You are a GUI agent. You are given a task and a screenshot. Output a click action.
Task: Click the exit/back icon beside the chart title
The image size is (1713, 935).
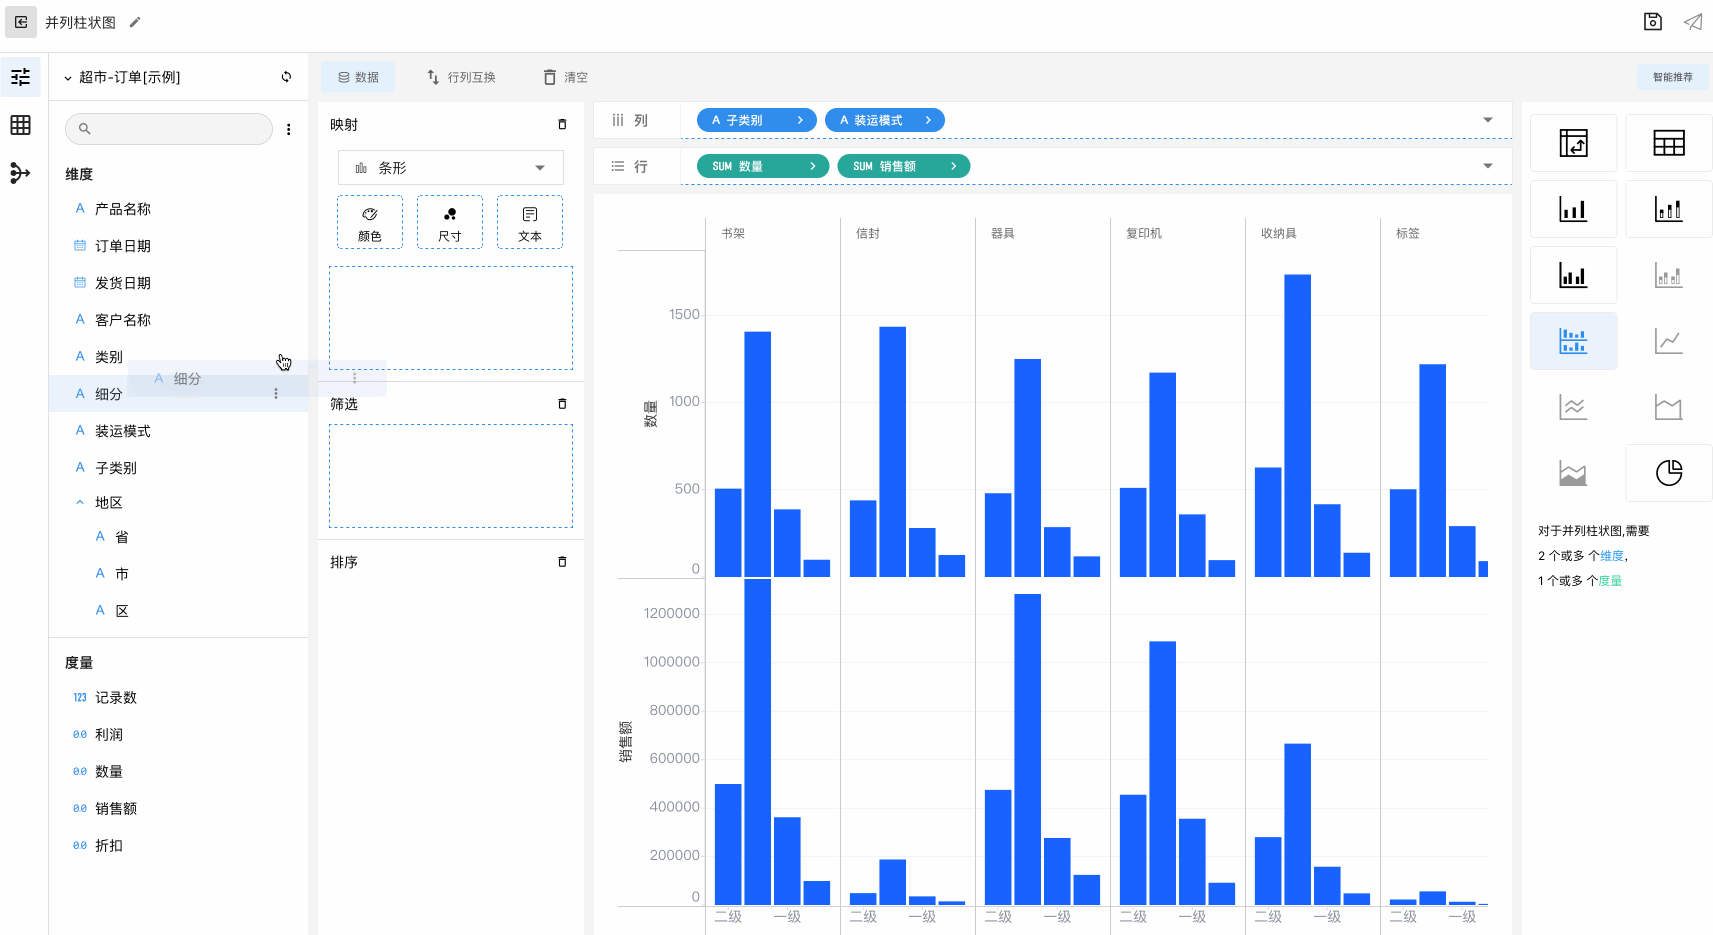pyautogui.click(x=21, y=22)
